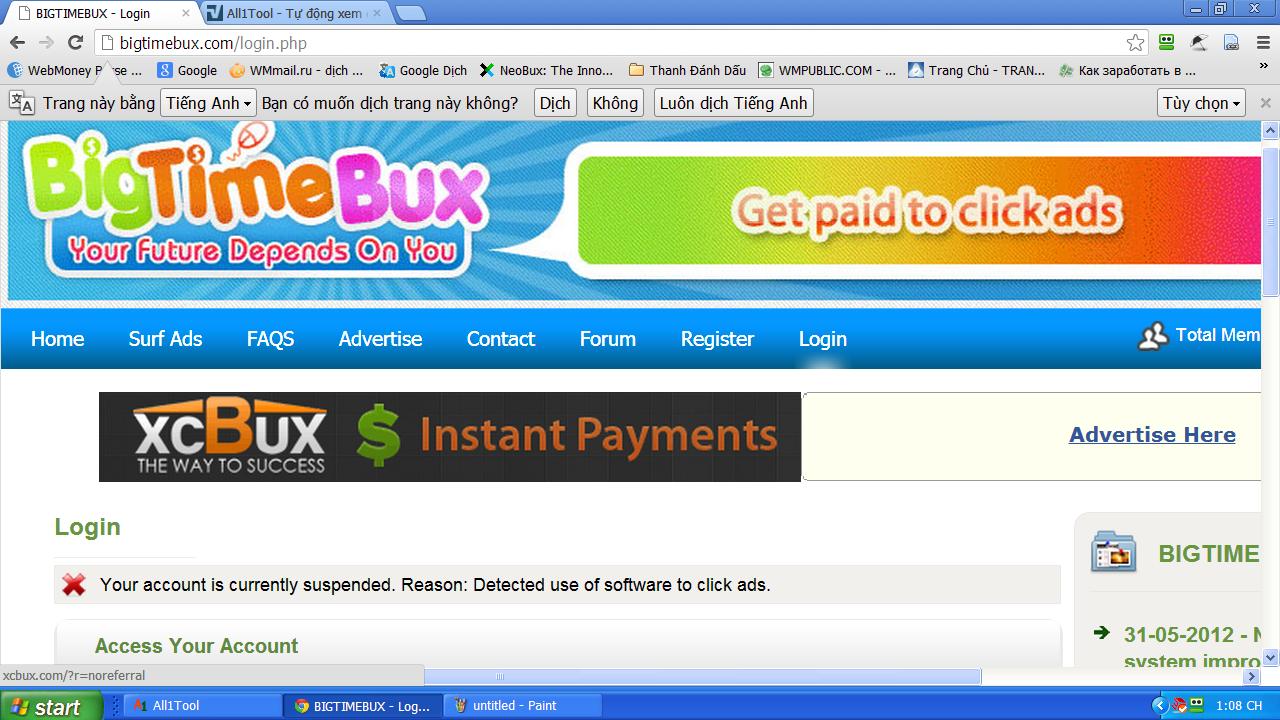
Task: Click the green extension icon in toolbar
Action: 1166,42
